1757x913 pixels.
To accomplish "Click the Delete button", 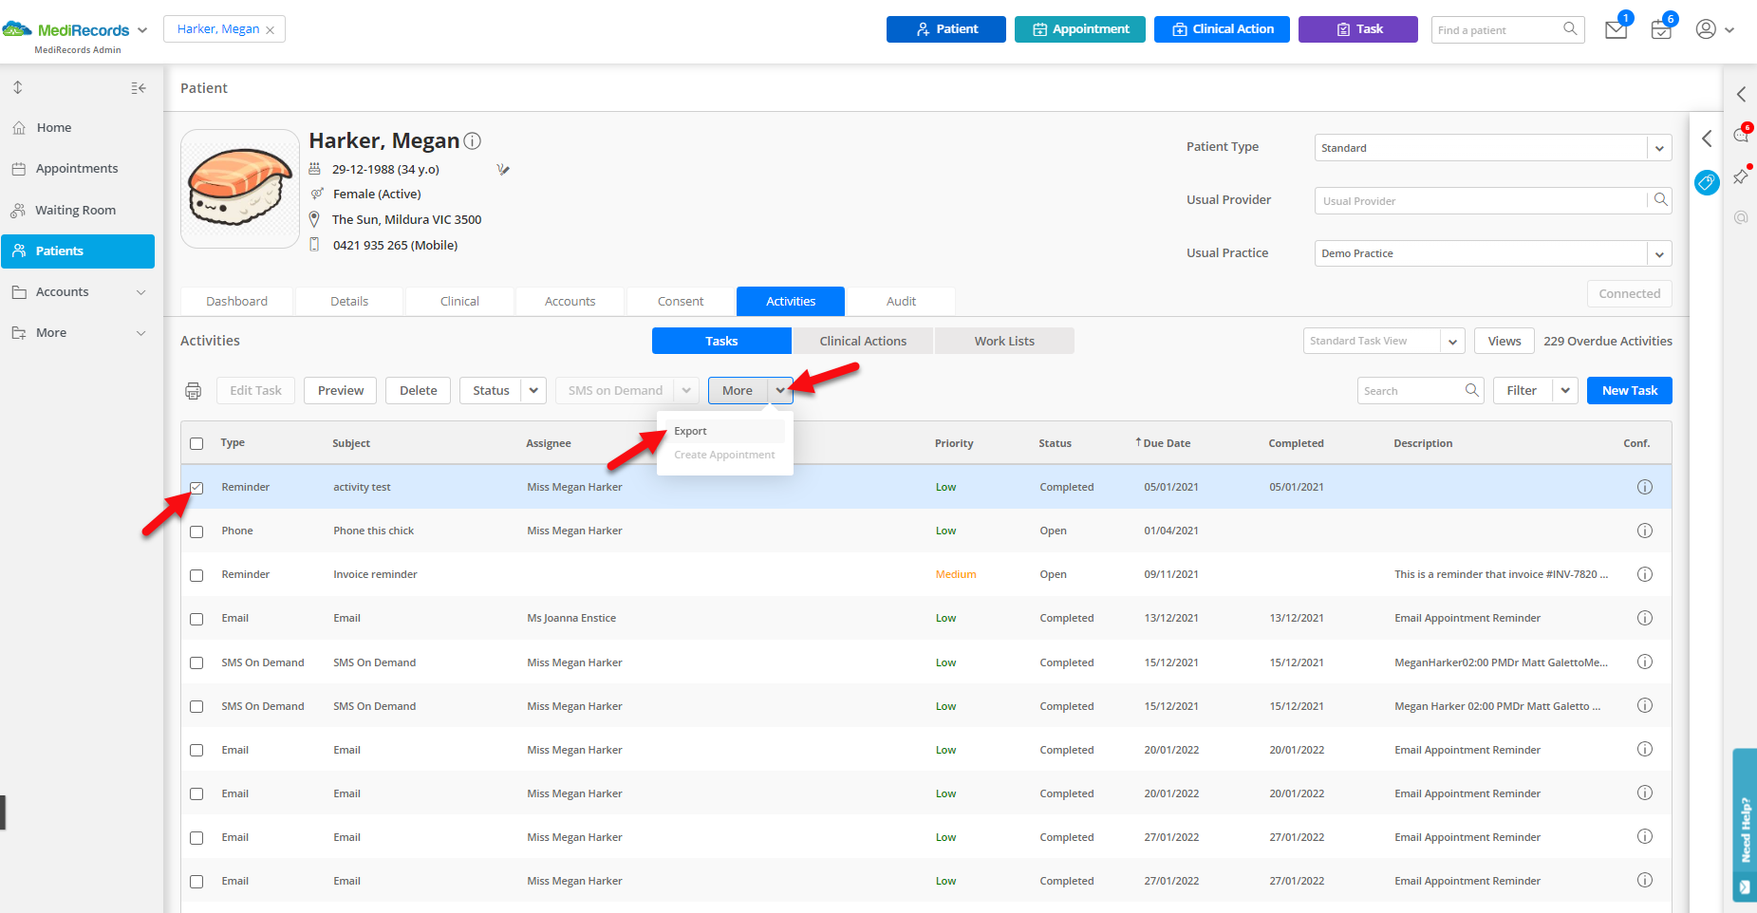I will pyautogui.click(x=418, y=391).
